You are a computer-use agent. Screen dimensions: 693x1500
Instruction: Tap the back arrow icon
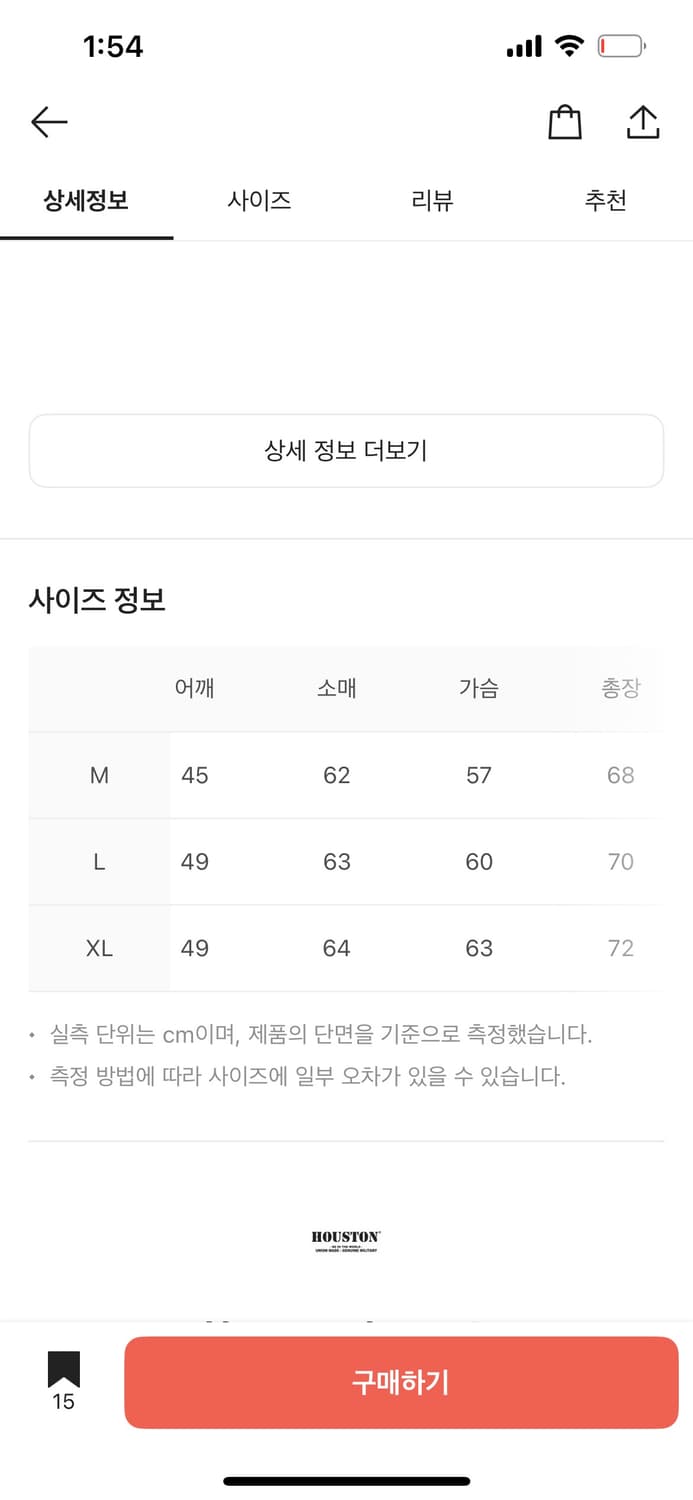pos(49,123)
